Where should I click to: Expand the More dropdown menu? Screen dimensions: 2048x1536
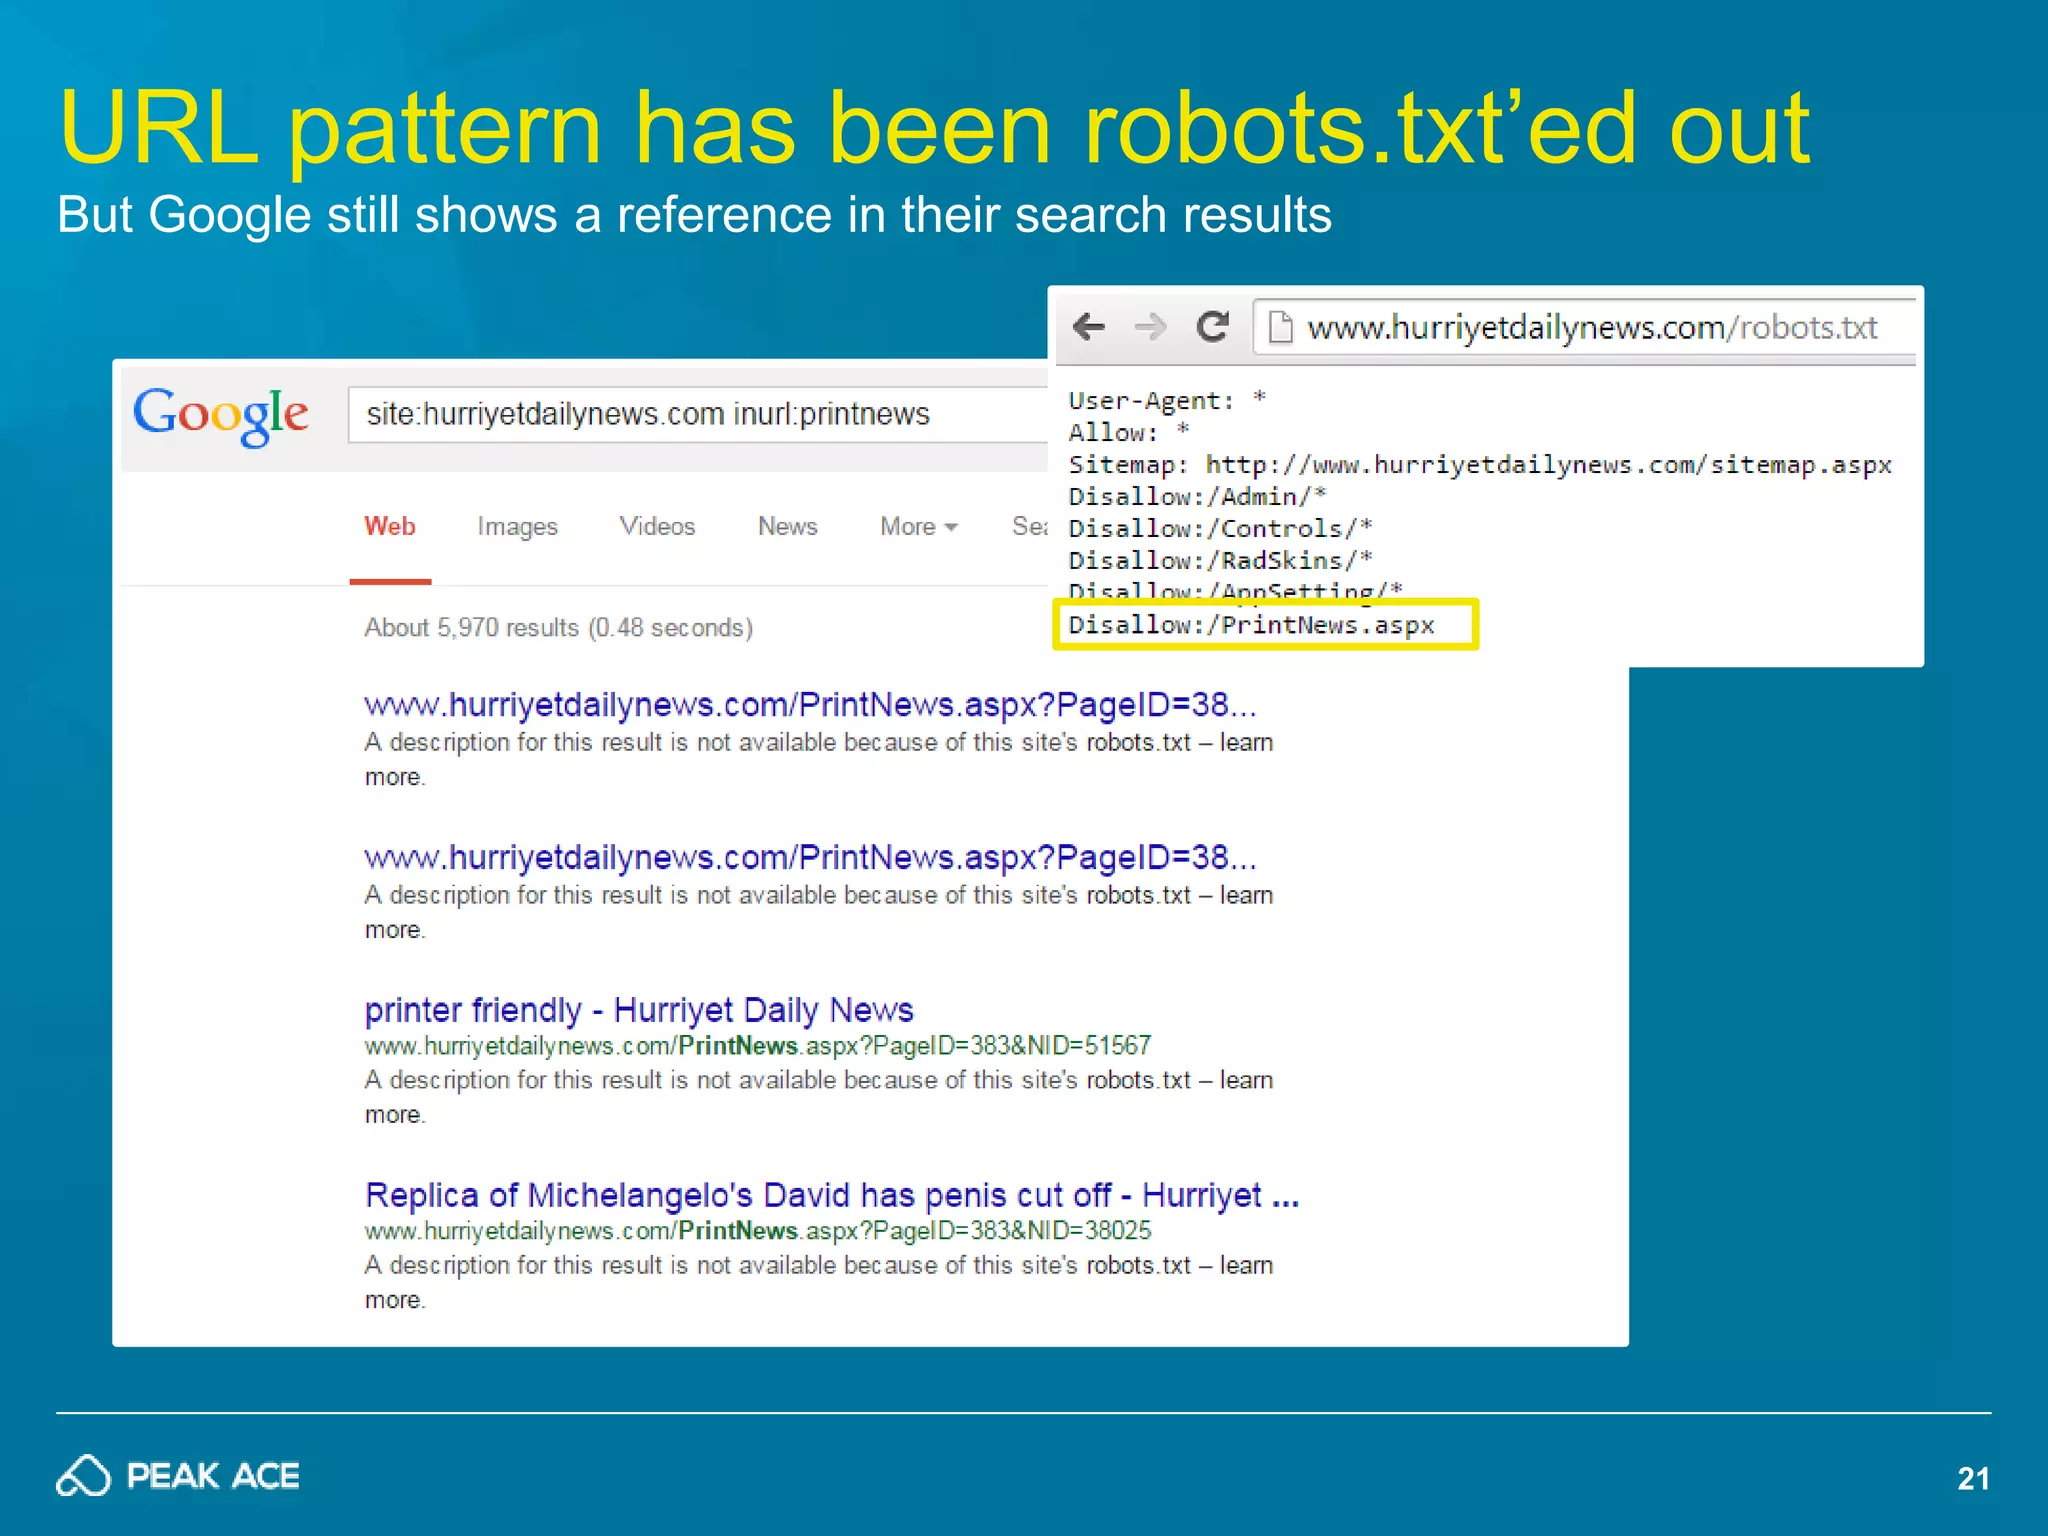click(918, 526)
